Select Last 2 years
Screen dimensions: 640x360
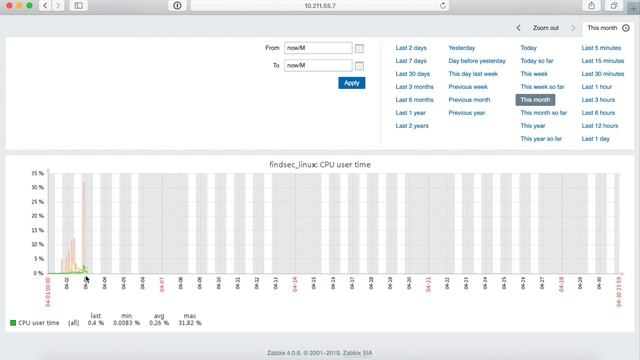coord(412,126)
